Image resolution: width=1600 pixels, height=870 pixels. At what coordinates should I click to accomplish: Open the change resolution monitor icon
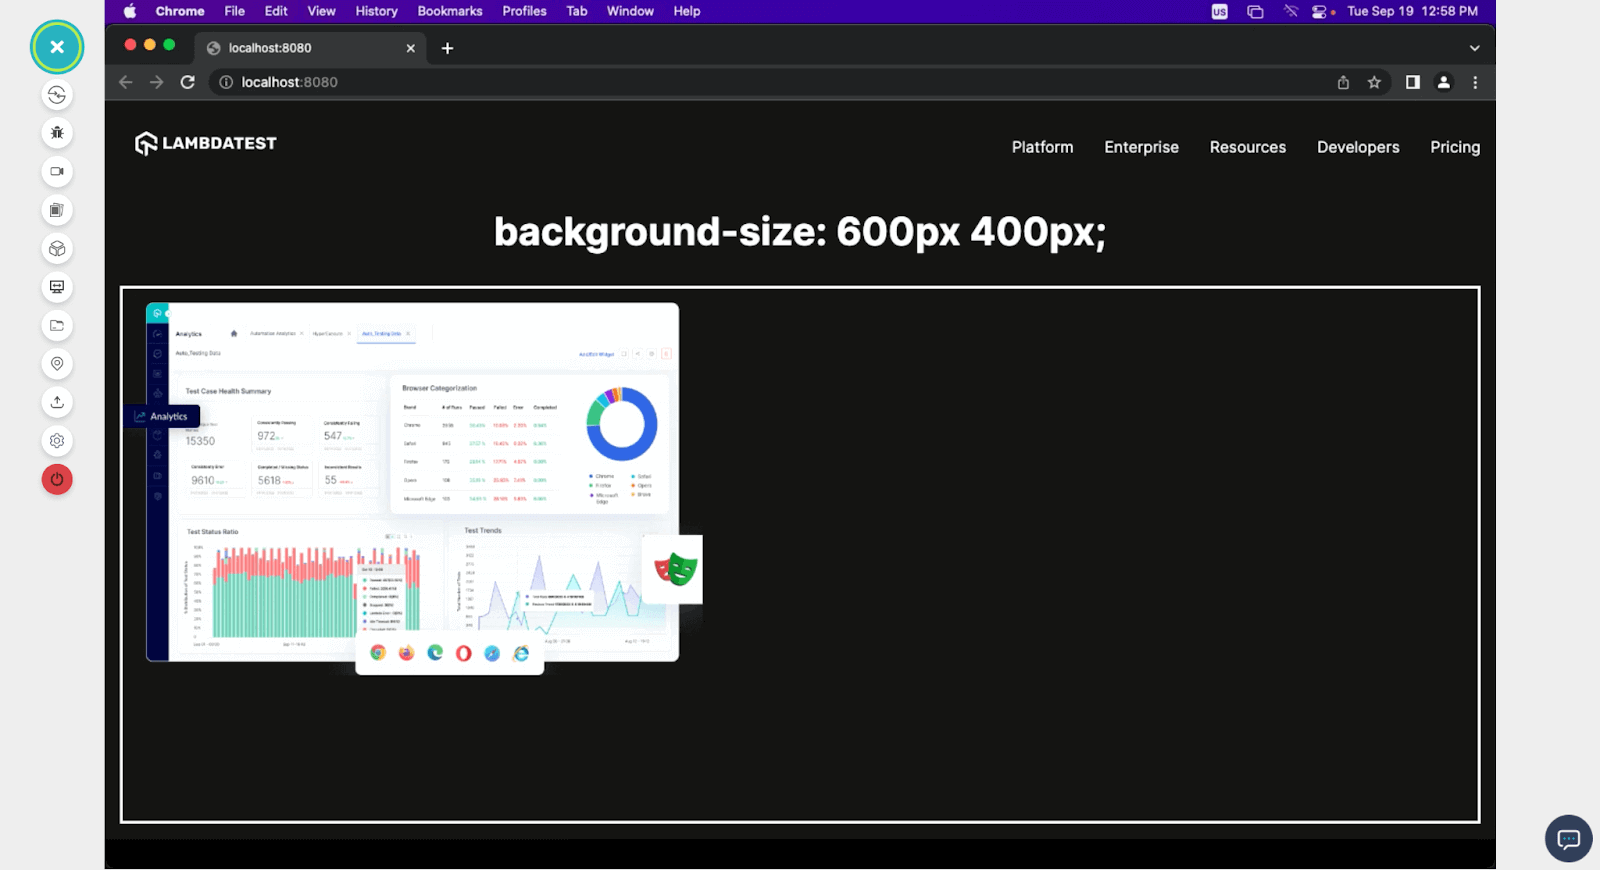point(57,287)
